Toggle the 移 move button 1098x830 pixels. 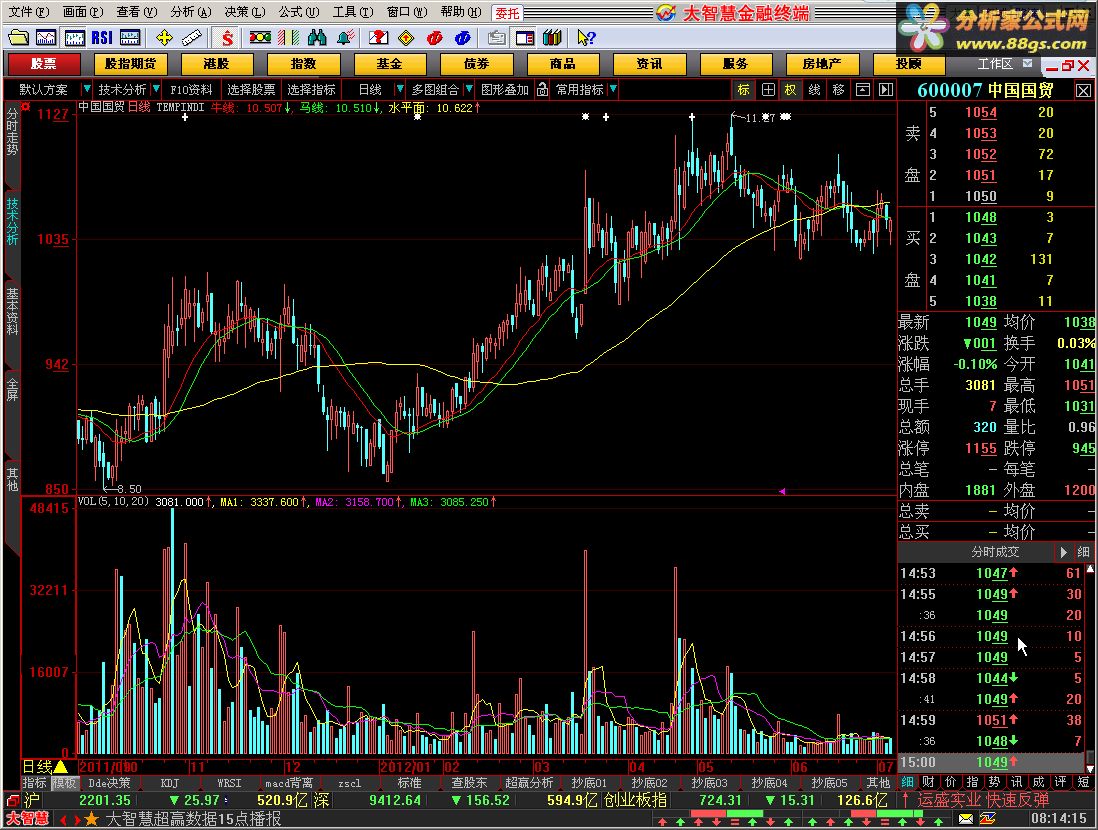pos(838,90)
